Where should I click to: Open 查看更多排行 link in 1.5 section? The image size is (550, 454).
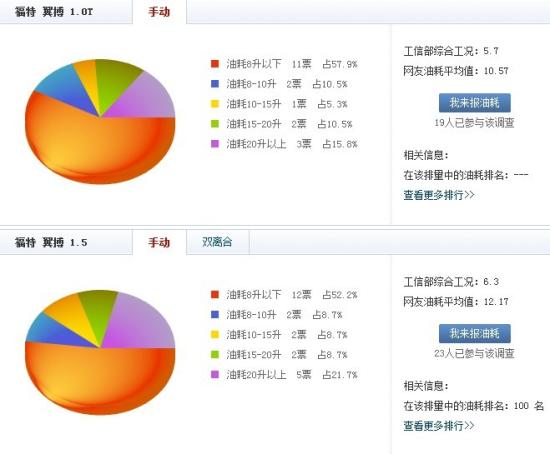(439, 426)
